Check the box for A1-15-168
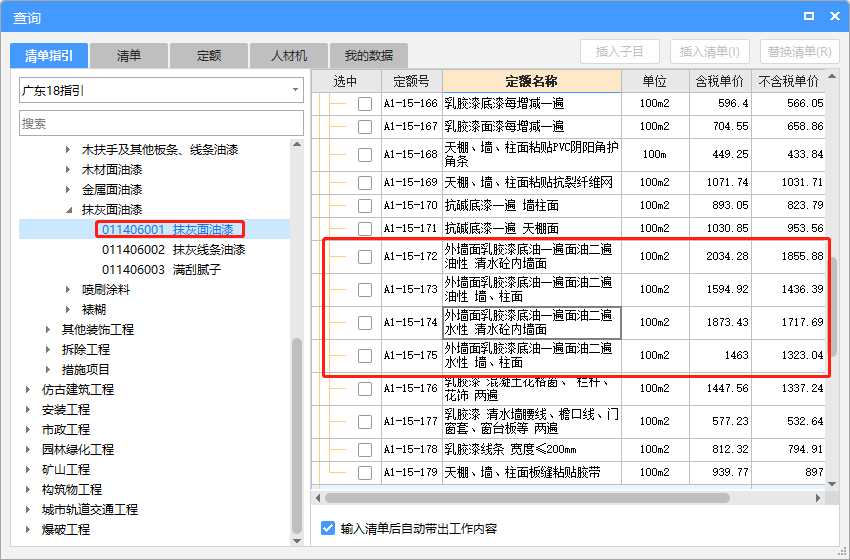This screenshot has height=560, width=850. click(x=365, y=155)
